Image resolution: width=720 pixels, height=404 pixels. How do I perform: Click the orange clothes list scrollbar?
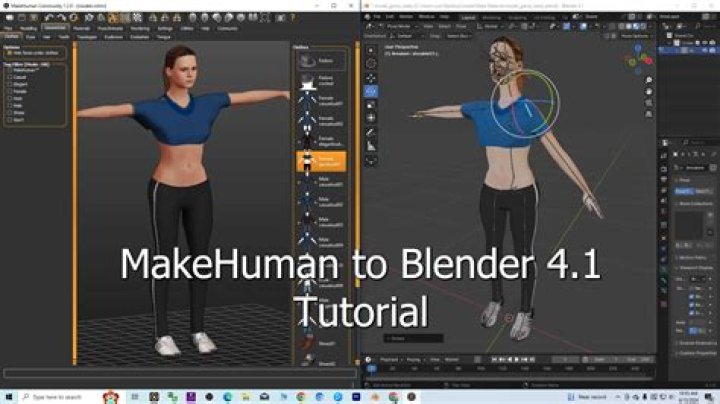357,165
